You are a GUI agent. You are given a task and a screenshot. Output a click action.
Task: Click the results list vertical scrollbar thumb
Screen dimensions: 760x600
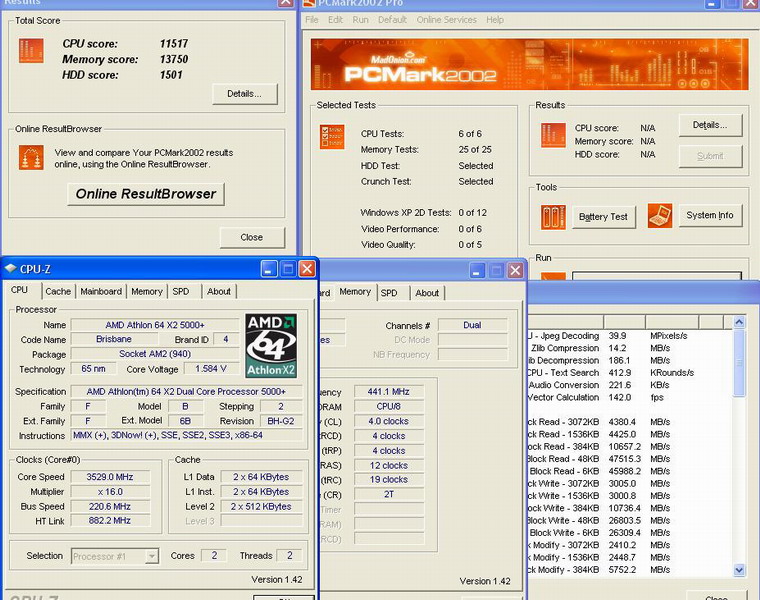[739, 363]
